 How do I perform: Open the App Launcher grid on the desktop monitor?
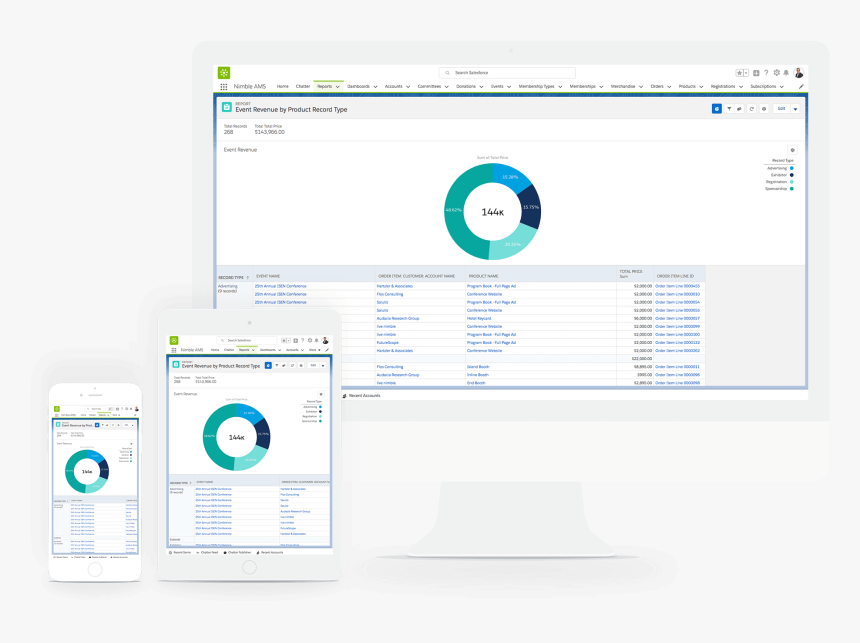(224, 87)
